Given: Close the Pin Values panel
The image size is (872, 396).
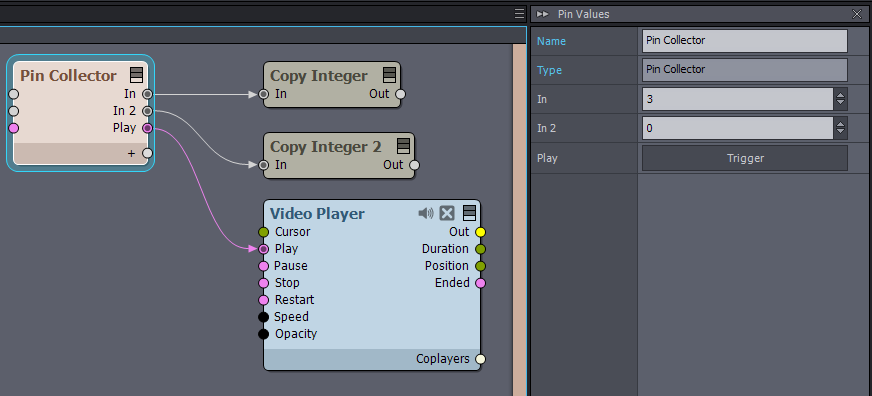Looking at the screenshot, I should (x=856, y=14).
